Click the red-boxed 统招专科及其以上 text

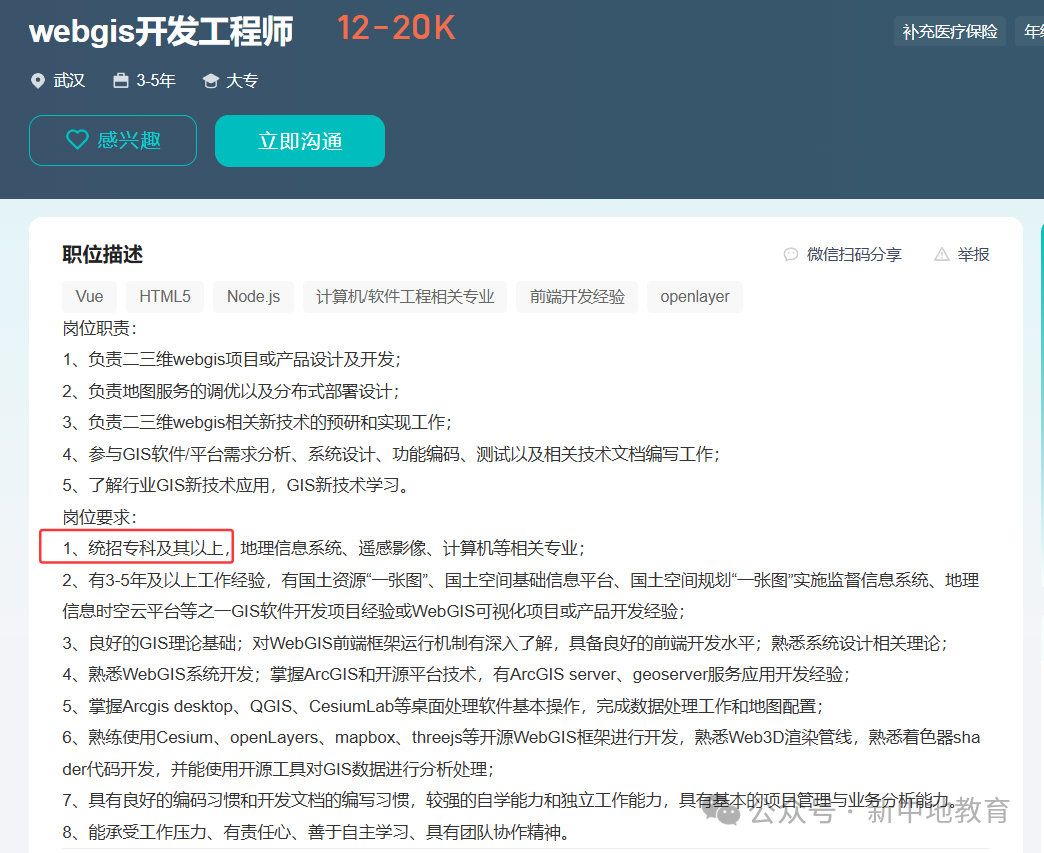point(135,547)
